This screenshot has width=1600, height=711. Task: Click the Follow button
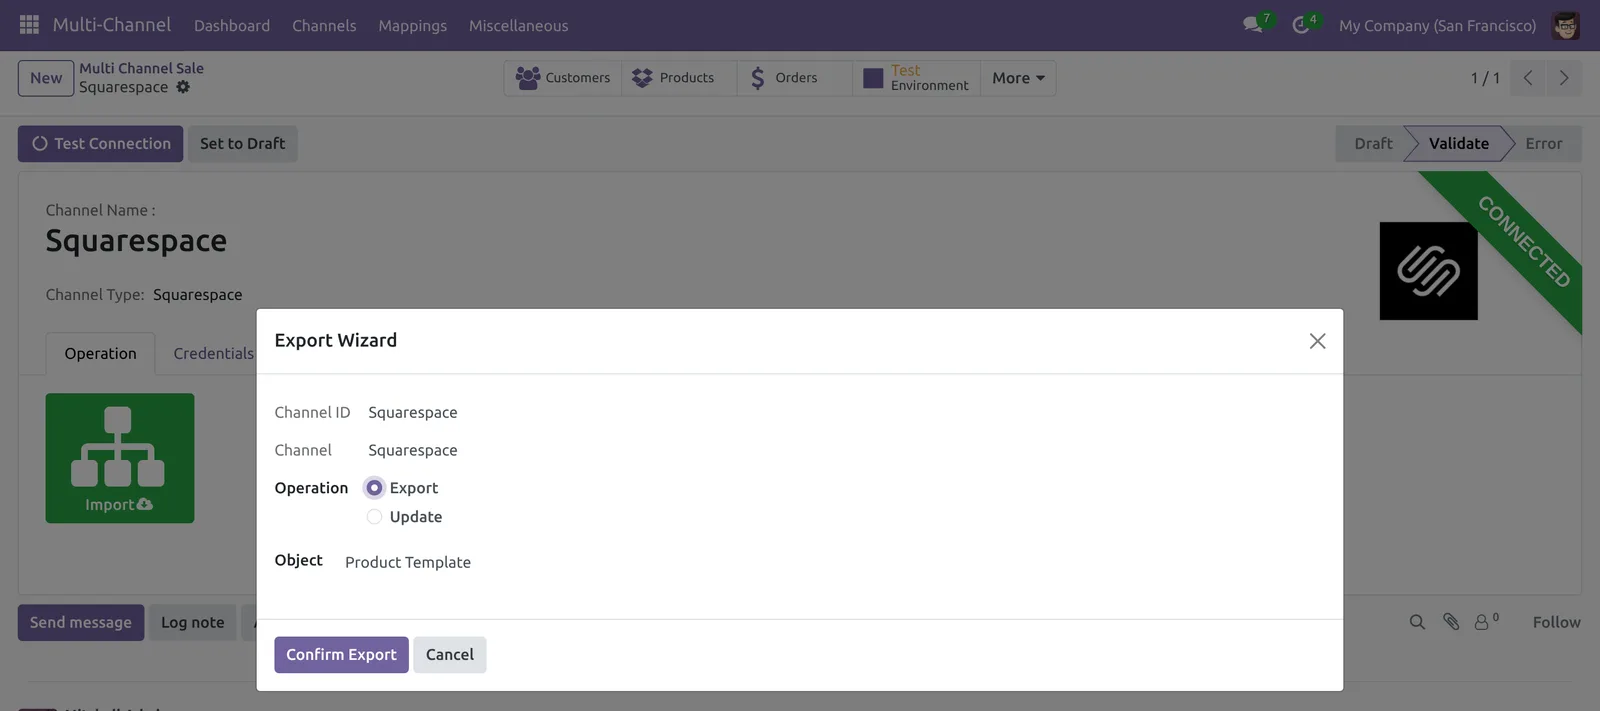coord(1556,622)
